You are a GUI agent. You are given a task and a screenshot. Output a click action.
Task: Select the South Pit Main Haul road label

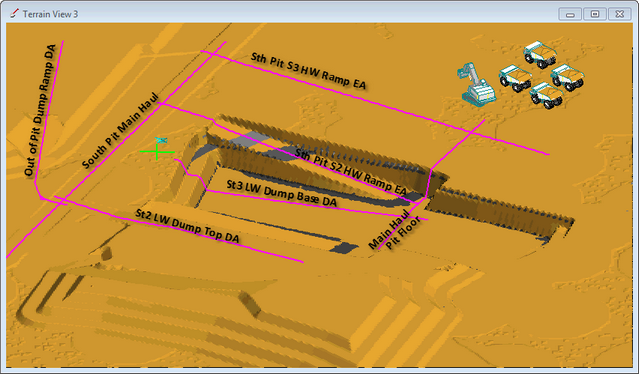click(x=120, y=131)
